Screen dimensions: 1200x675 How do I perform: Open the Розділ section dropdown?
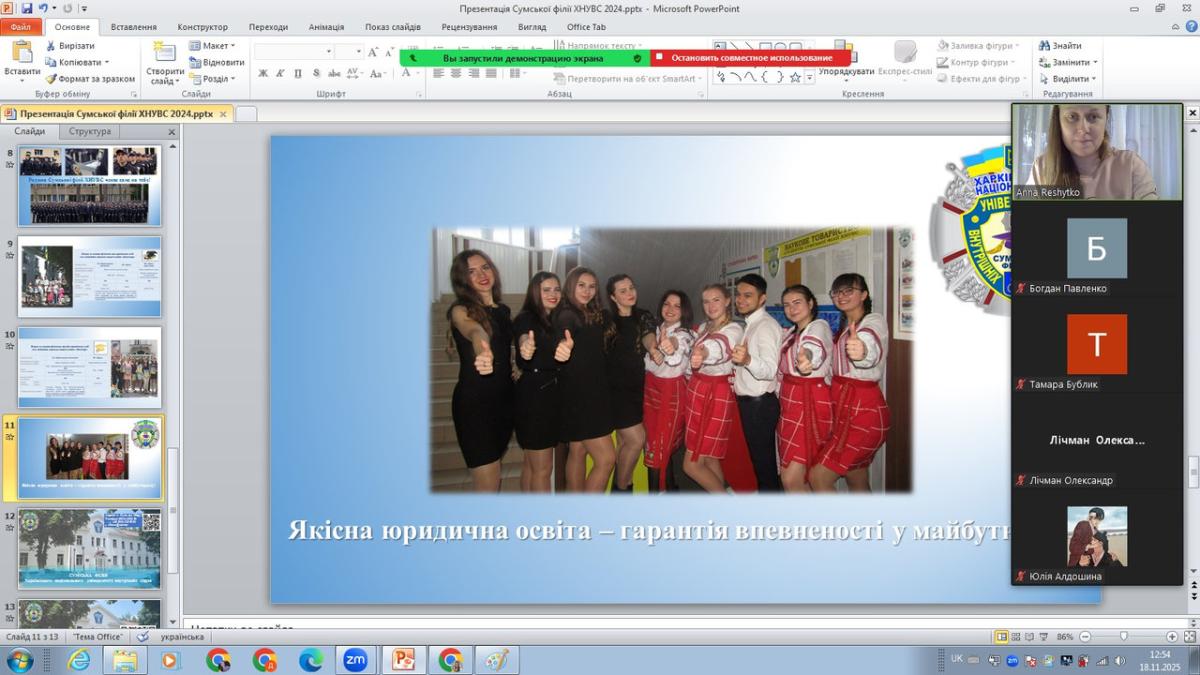218,79
